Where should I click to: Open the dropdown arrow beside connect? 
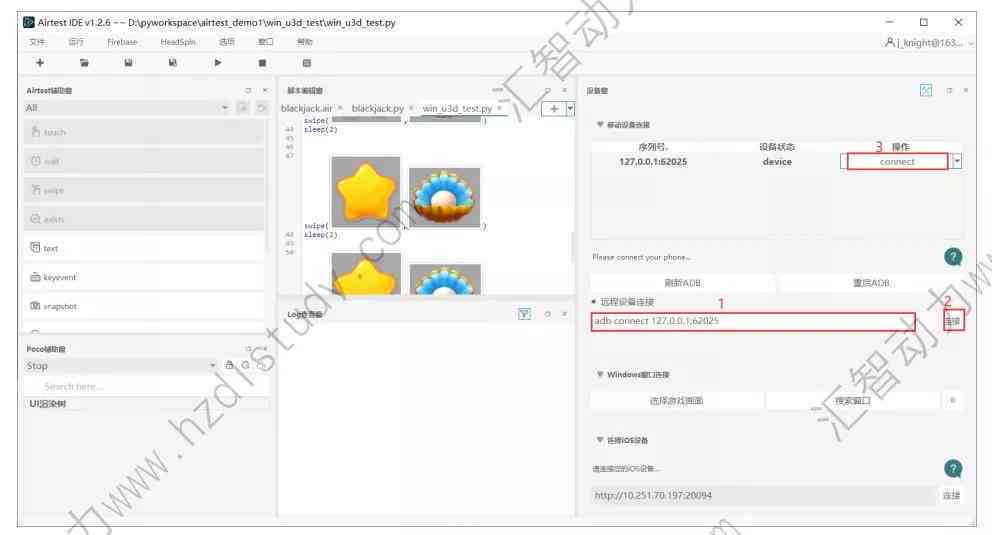957,161
